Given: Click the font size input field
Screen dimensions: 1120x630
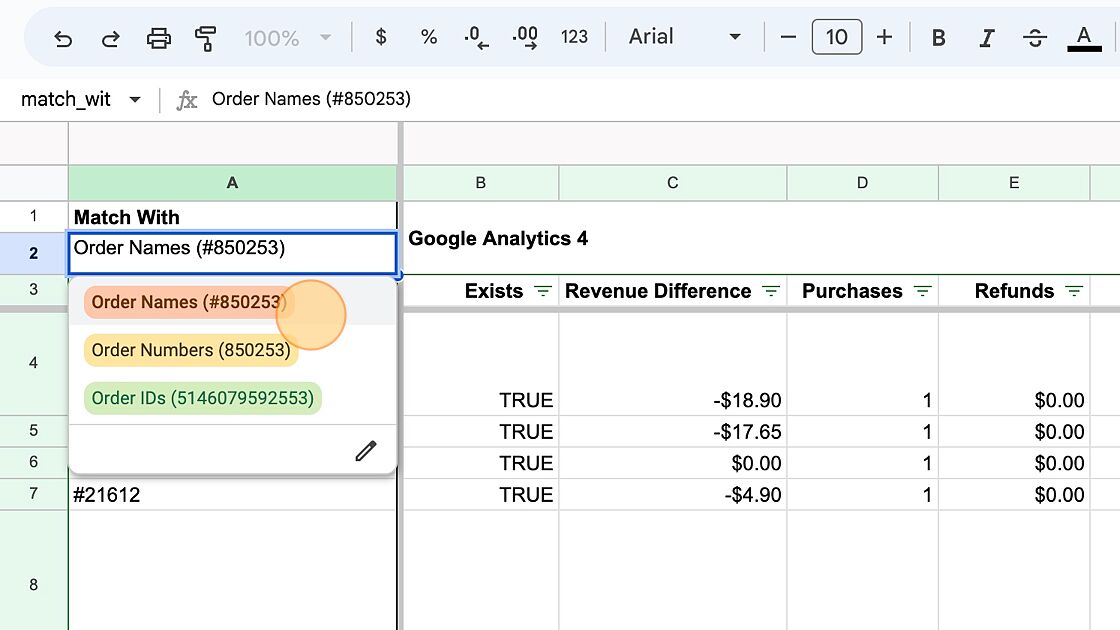Looking at the screenshot, I should tap(836, 37).
